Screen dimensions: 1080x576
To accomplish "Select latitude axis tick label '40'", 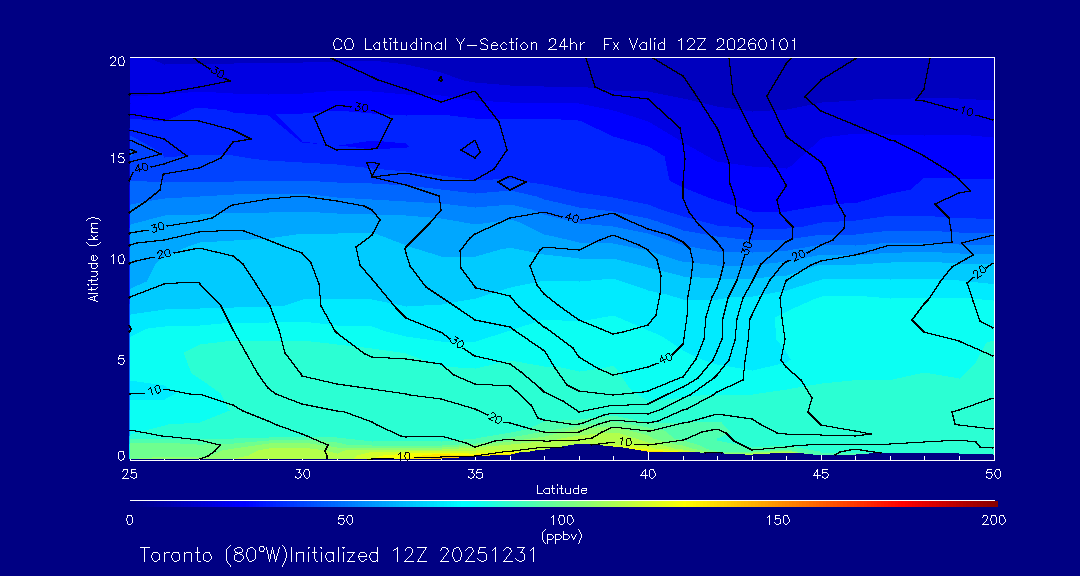I will pos(648,474).
